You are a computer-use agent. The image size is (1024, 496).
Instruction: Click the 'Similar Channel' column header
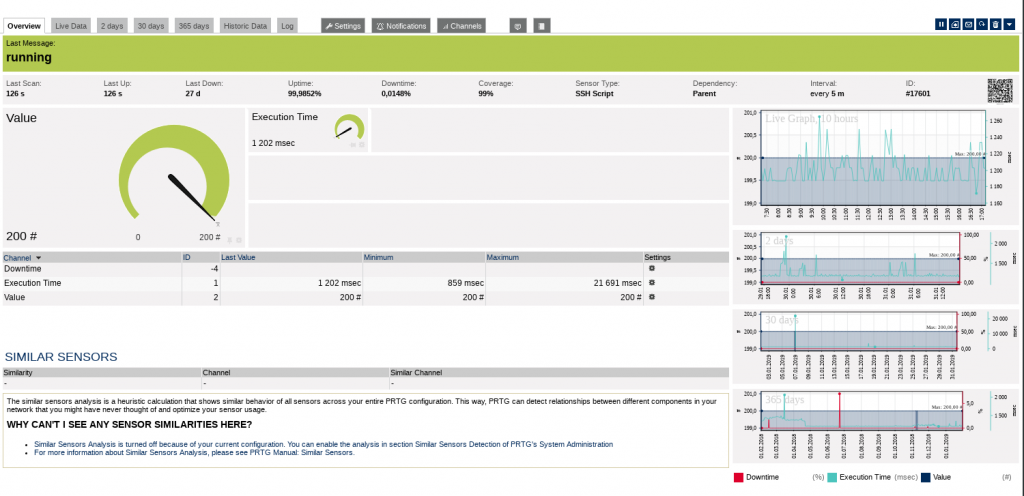(416, 373)
